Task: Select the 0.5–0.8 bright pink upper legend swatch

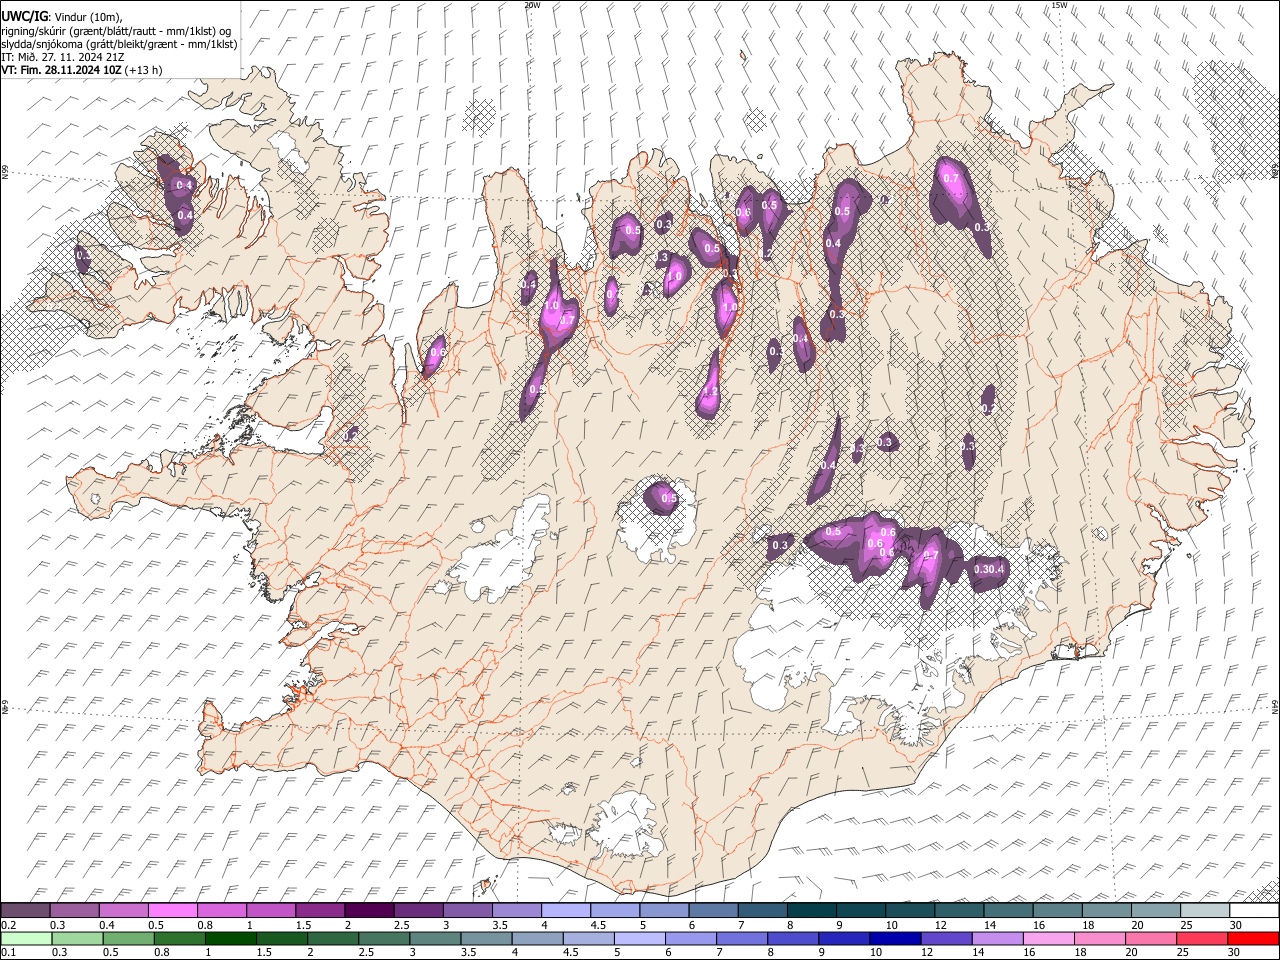Action: click(x=172, y=910)
